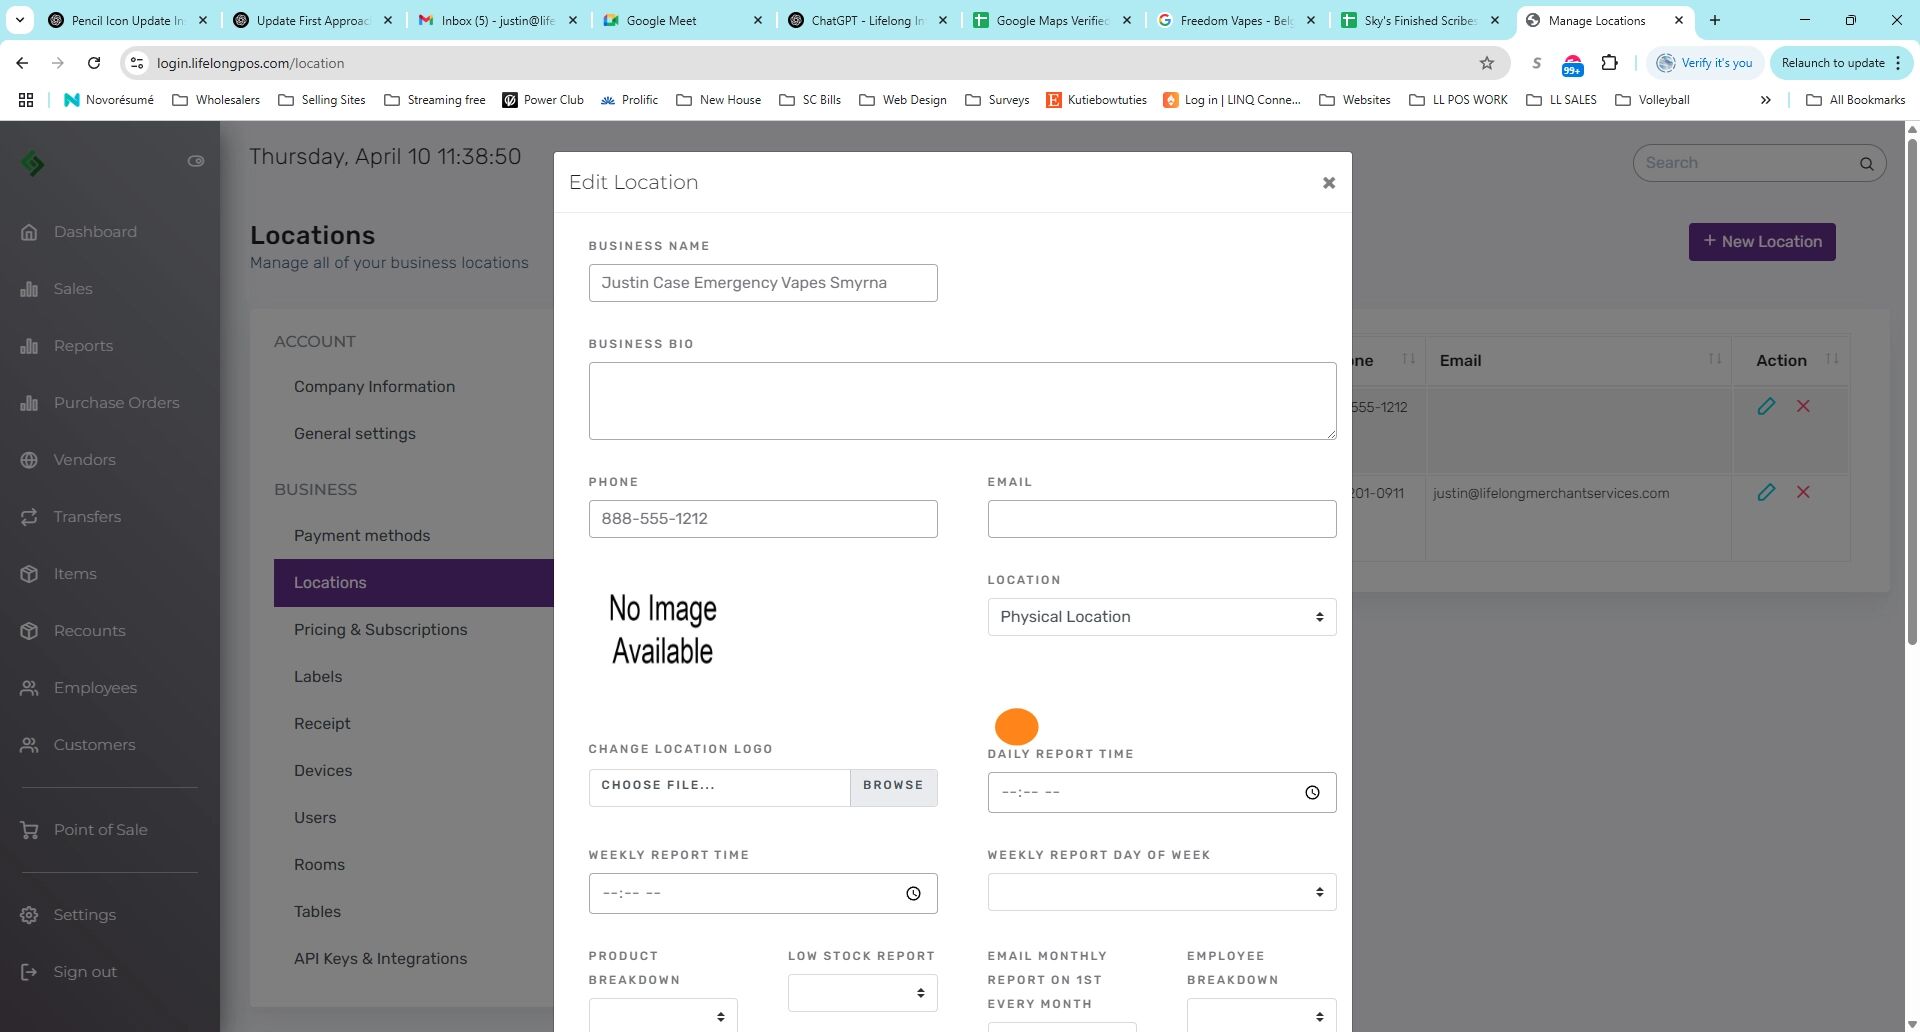Bookmark this page with star icon

1487,63
